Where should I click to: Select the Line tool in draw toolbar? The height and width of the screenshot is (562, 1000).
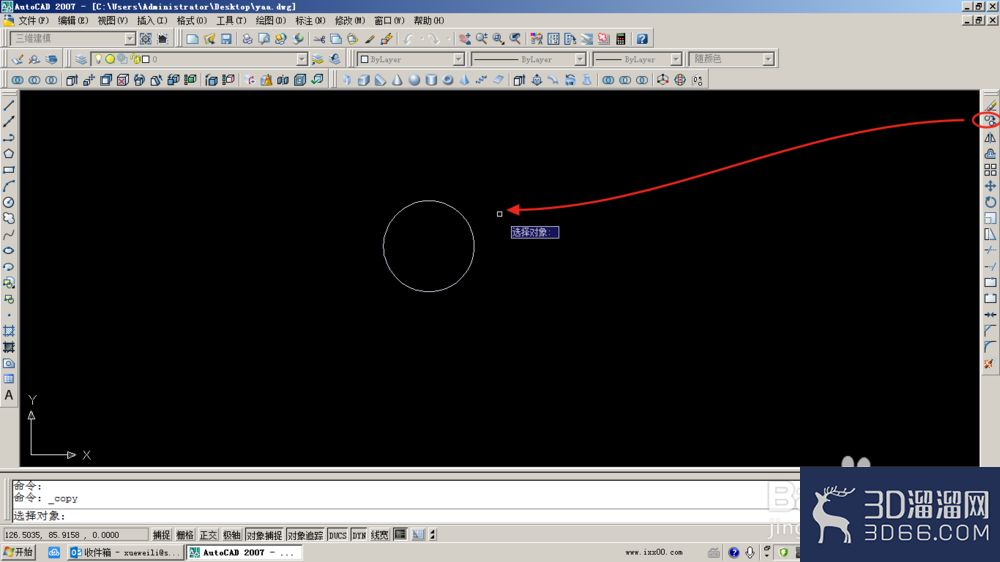9,105
